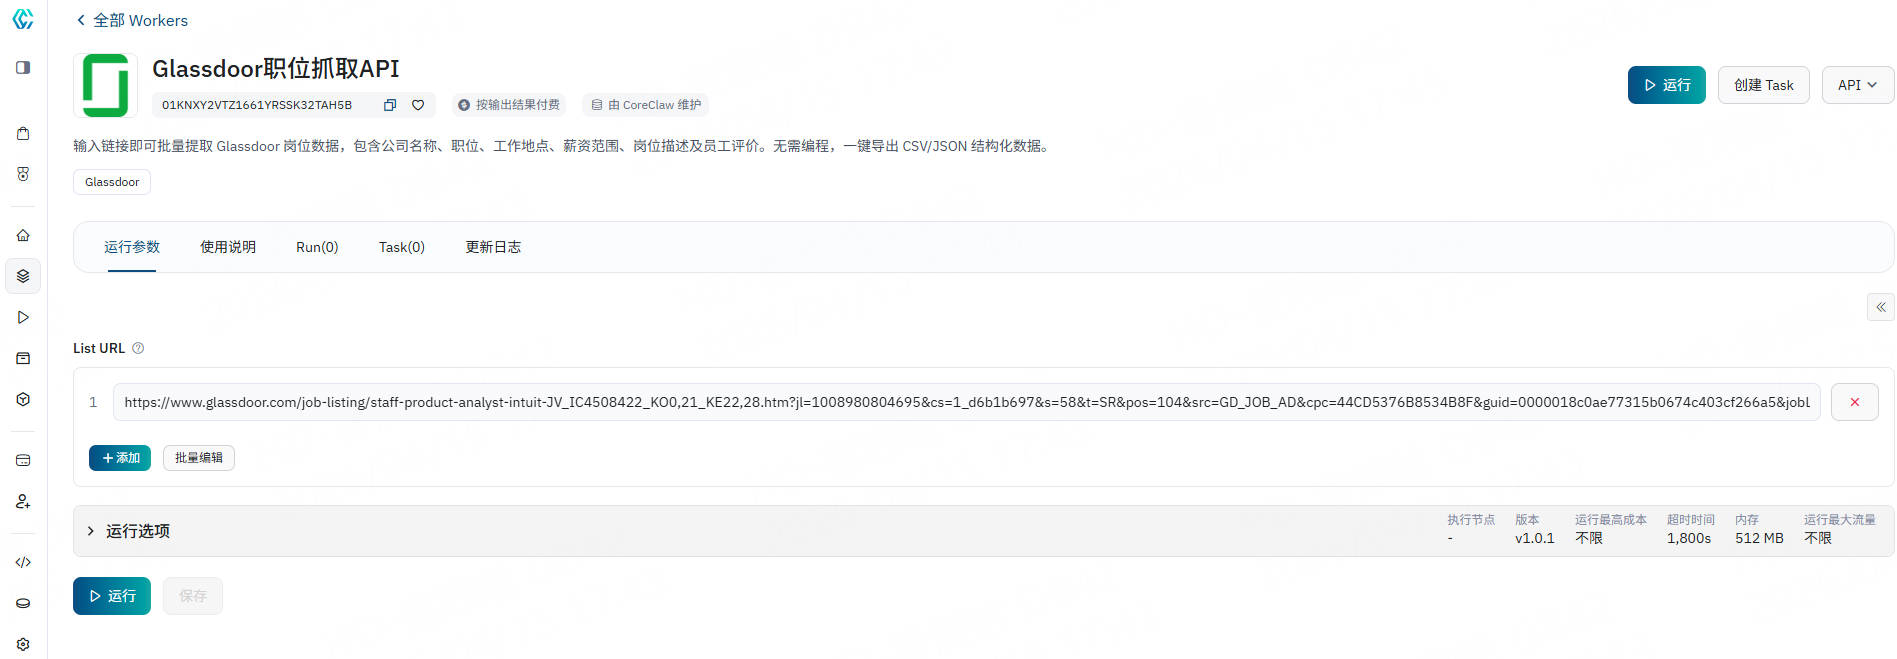The height and width of the screenshot is (659, 1897).
Task: Click the List URL help icon
Action: coord(138,348)
